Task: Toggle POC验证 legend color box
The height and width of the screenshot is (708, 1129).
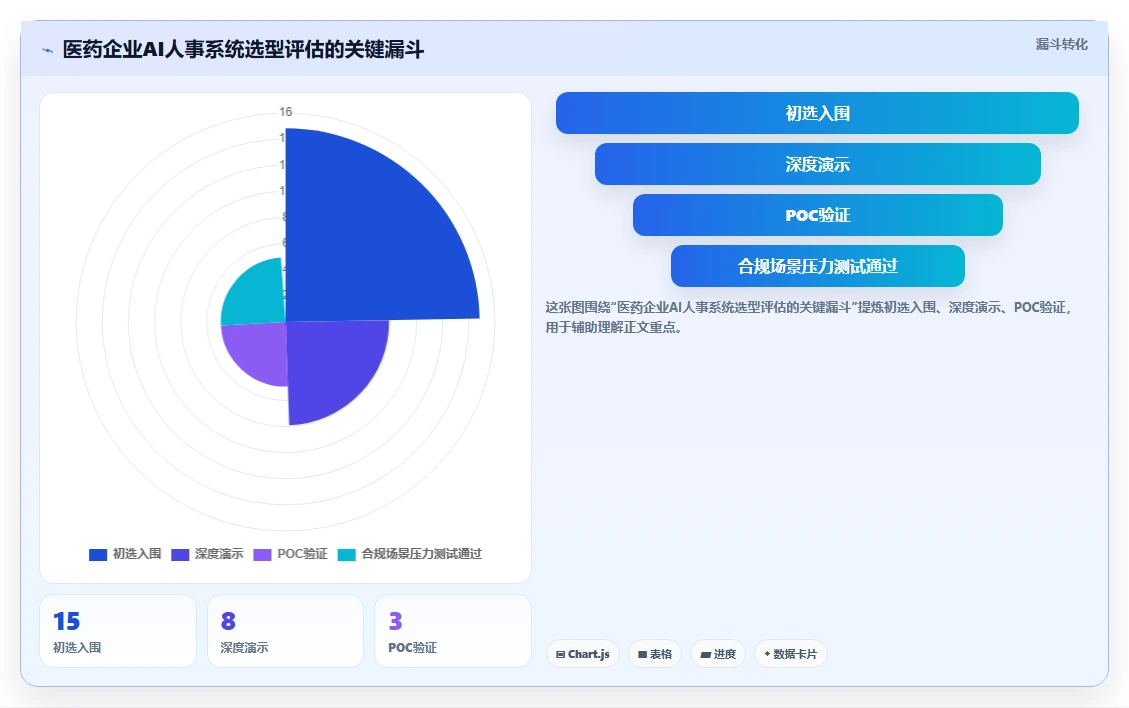Action: [263, 555]
